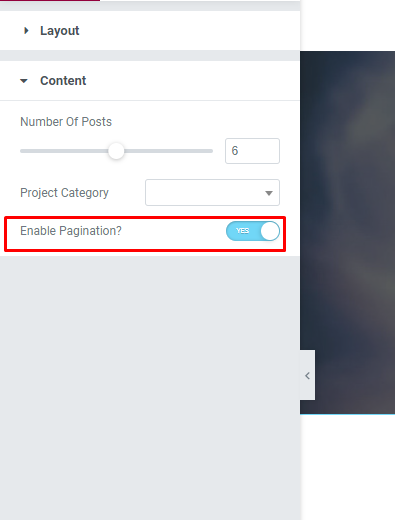
Task: Click the Enable Pagination? label
Action: click(x=71, y=231)
